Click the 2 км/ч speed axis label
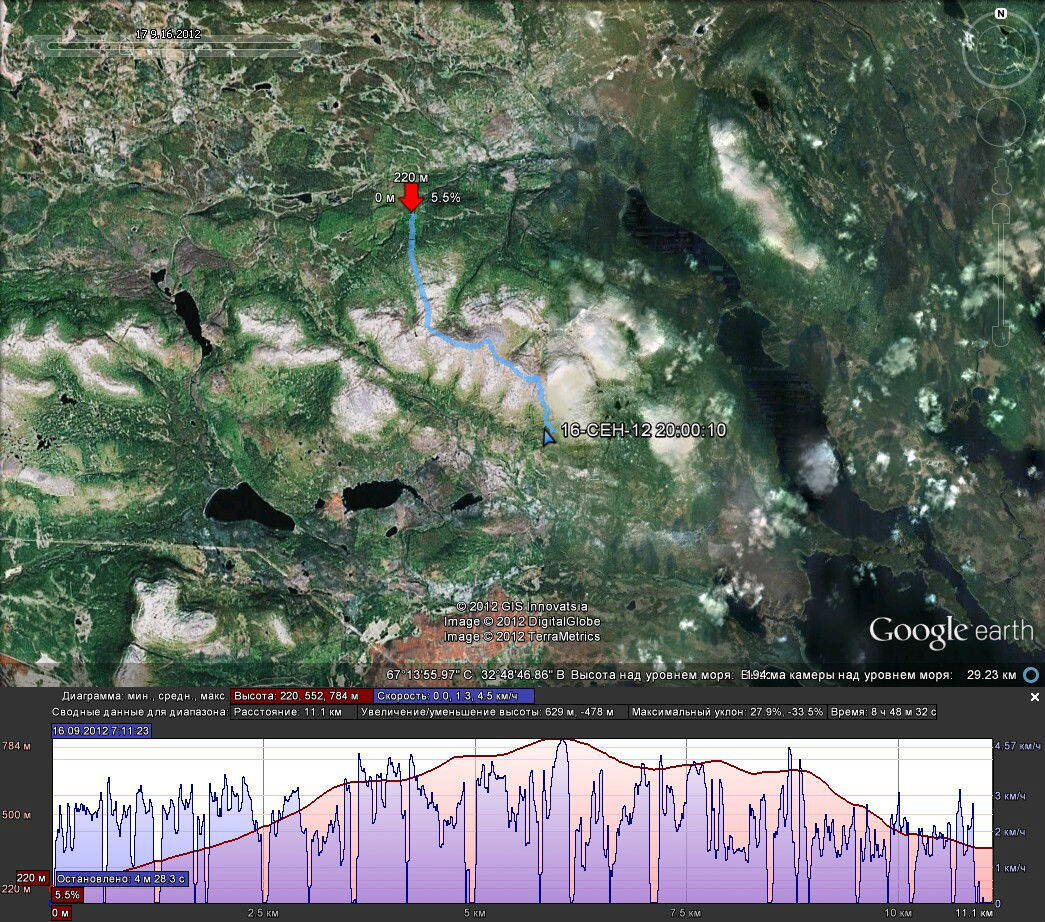Viewport: 1045px width, 922px height. [x=1010, y=832]
